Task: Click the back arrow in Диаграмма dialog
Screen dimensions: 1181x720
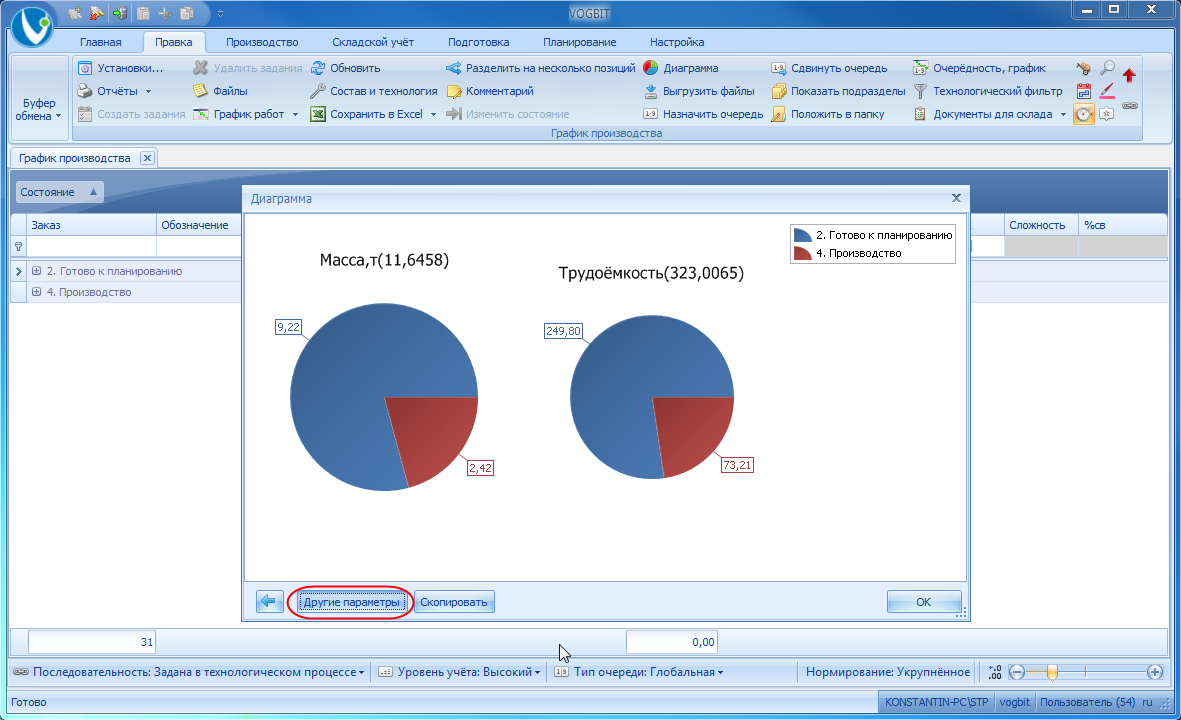Action: click(269, 601)
